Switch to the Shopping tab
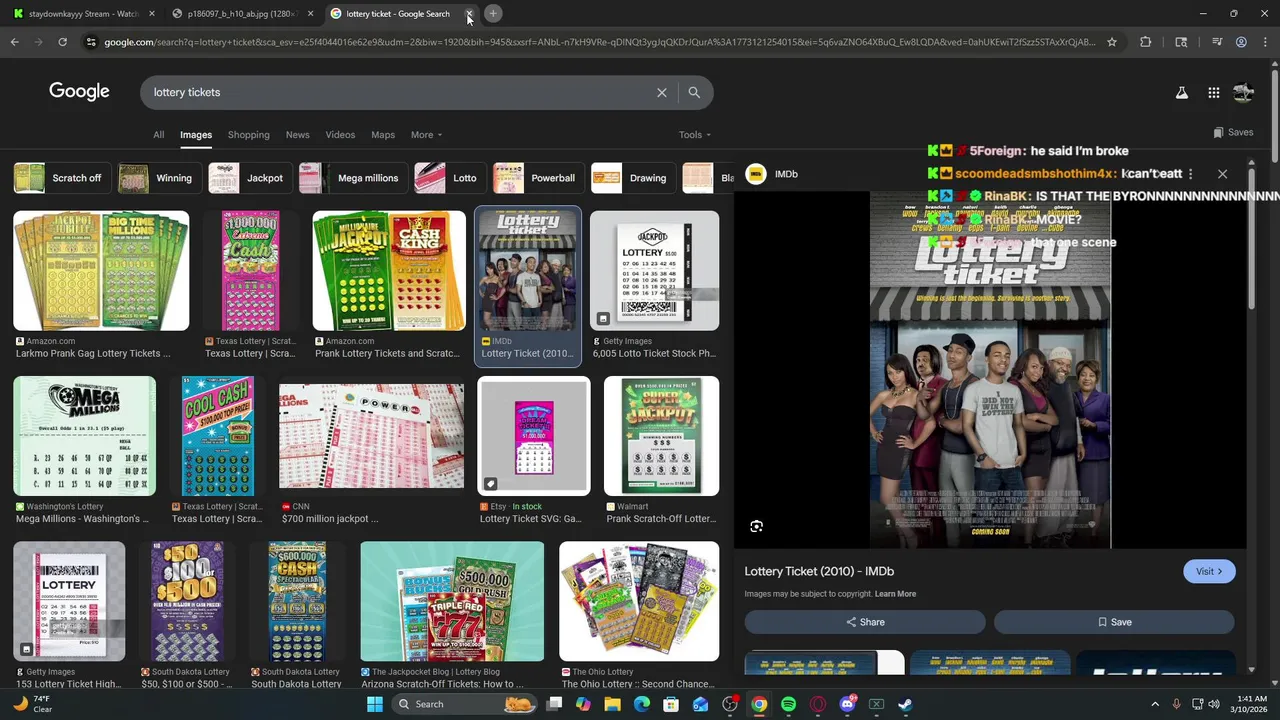Screen dimensions: 1280x720 click(x=248, y=135)
